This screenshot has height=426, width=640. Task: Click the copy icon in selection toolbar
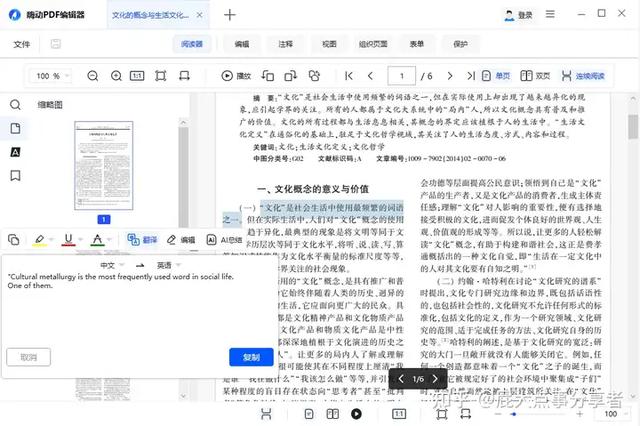click(x=13, y=240)
